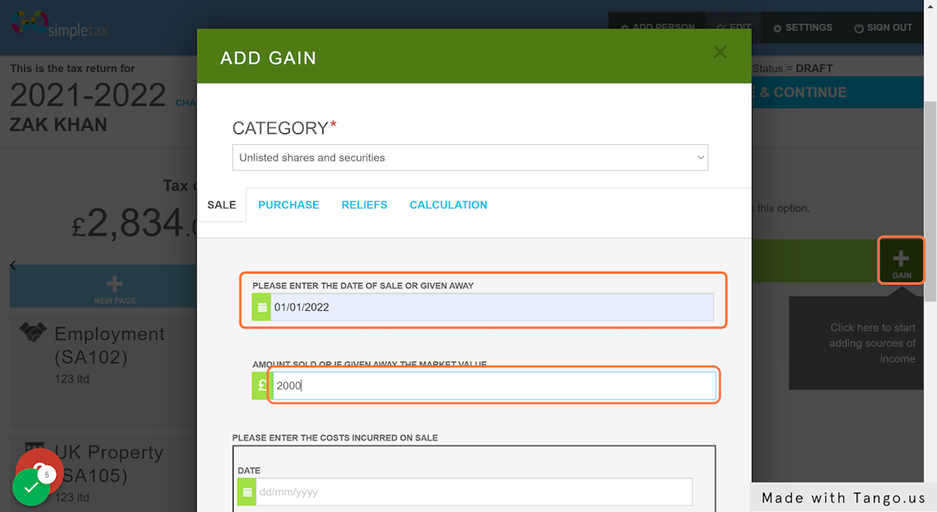Open the Calculation tab

pyautogui.click(x=448, y=205)
